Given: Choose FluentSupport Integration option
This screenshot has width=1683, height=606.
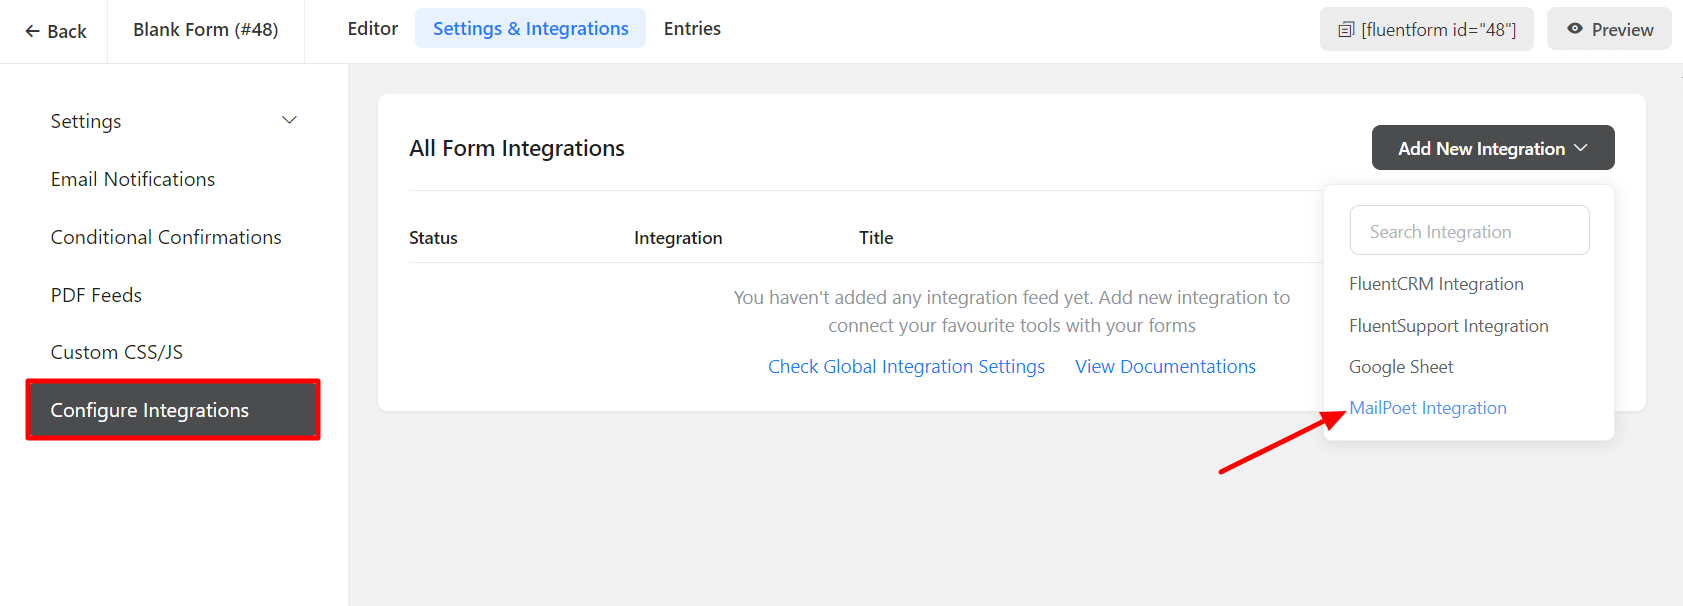Looking at the screenshot, I should (x=1448, y=326).
